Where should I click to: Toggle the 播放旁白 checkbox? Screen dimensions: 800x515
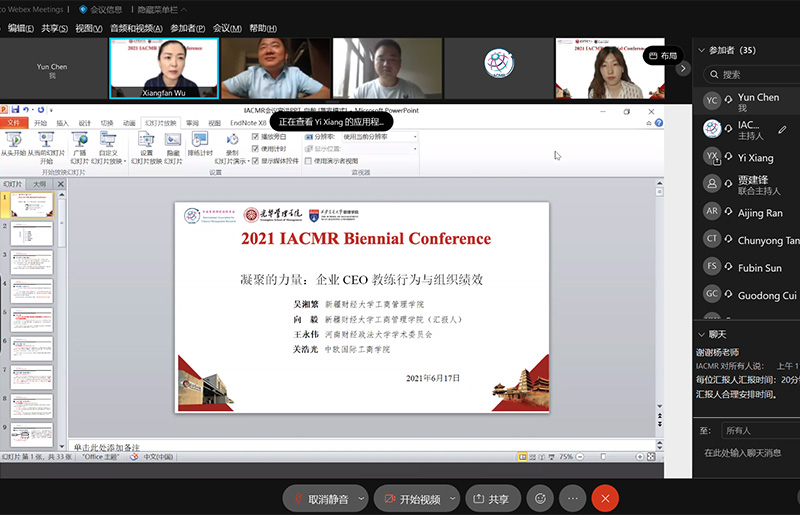tap(256, 136)
